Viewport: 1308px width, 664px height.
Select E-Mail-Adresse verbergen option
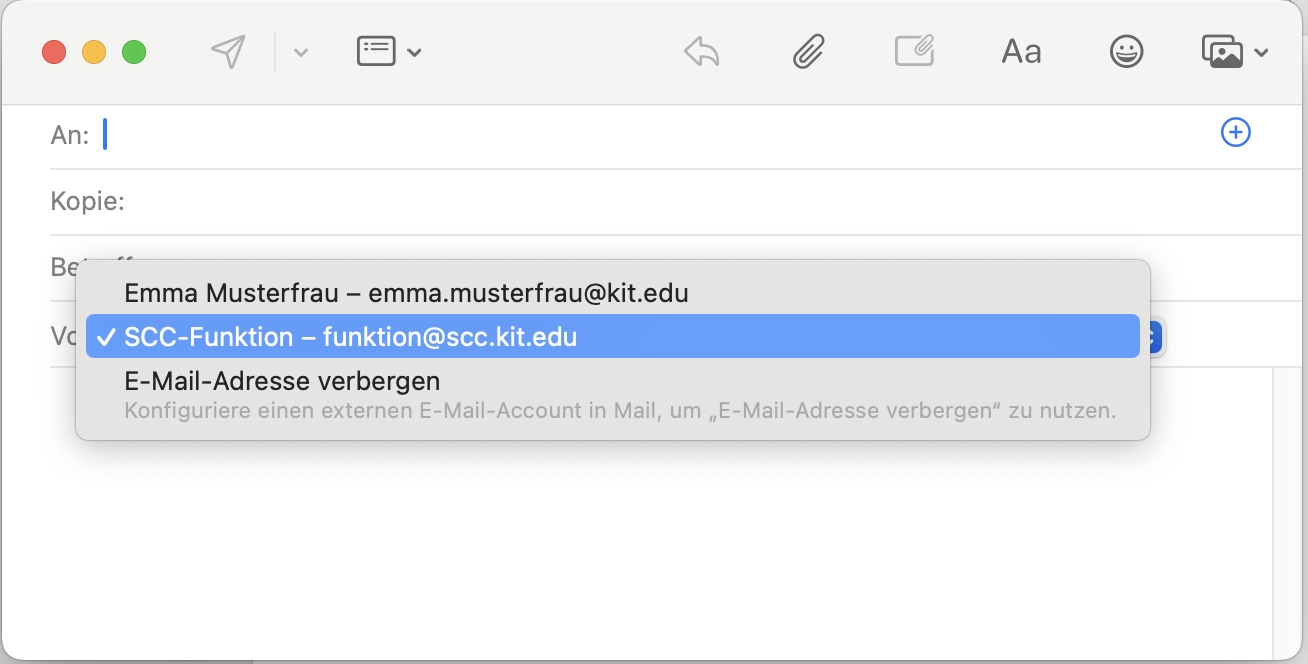(282, 381)
